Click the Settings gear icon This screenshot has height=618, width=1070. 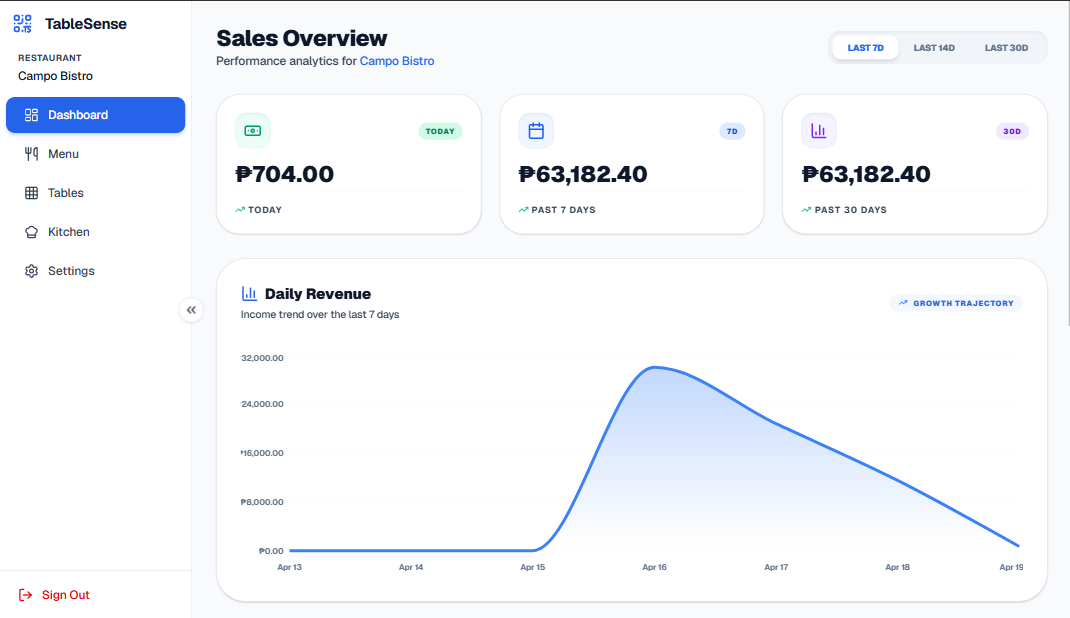pyautogui.click(x=31, y=271)
